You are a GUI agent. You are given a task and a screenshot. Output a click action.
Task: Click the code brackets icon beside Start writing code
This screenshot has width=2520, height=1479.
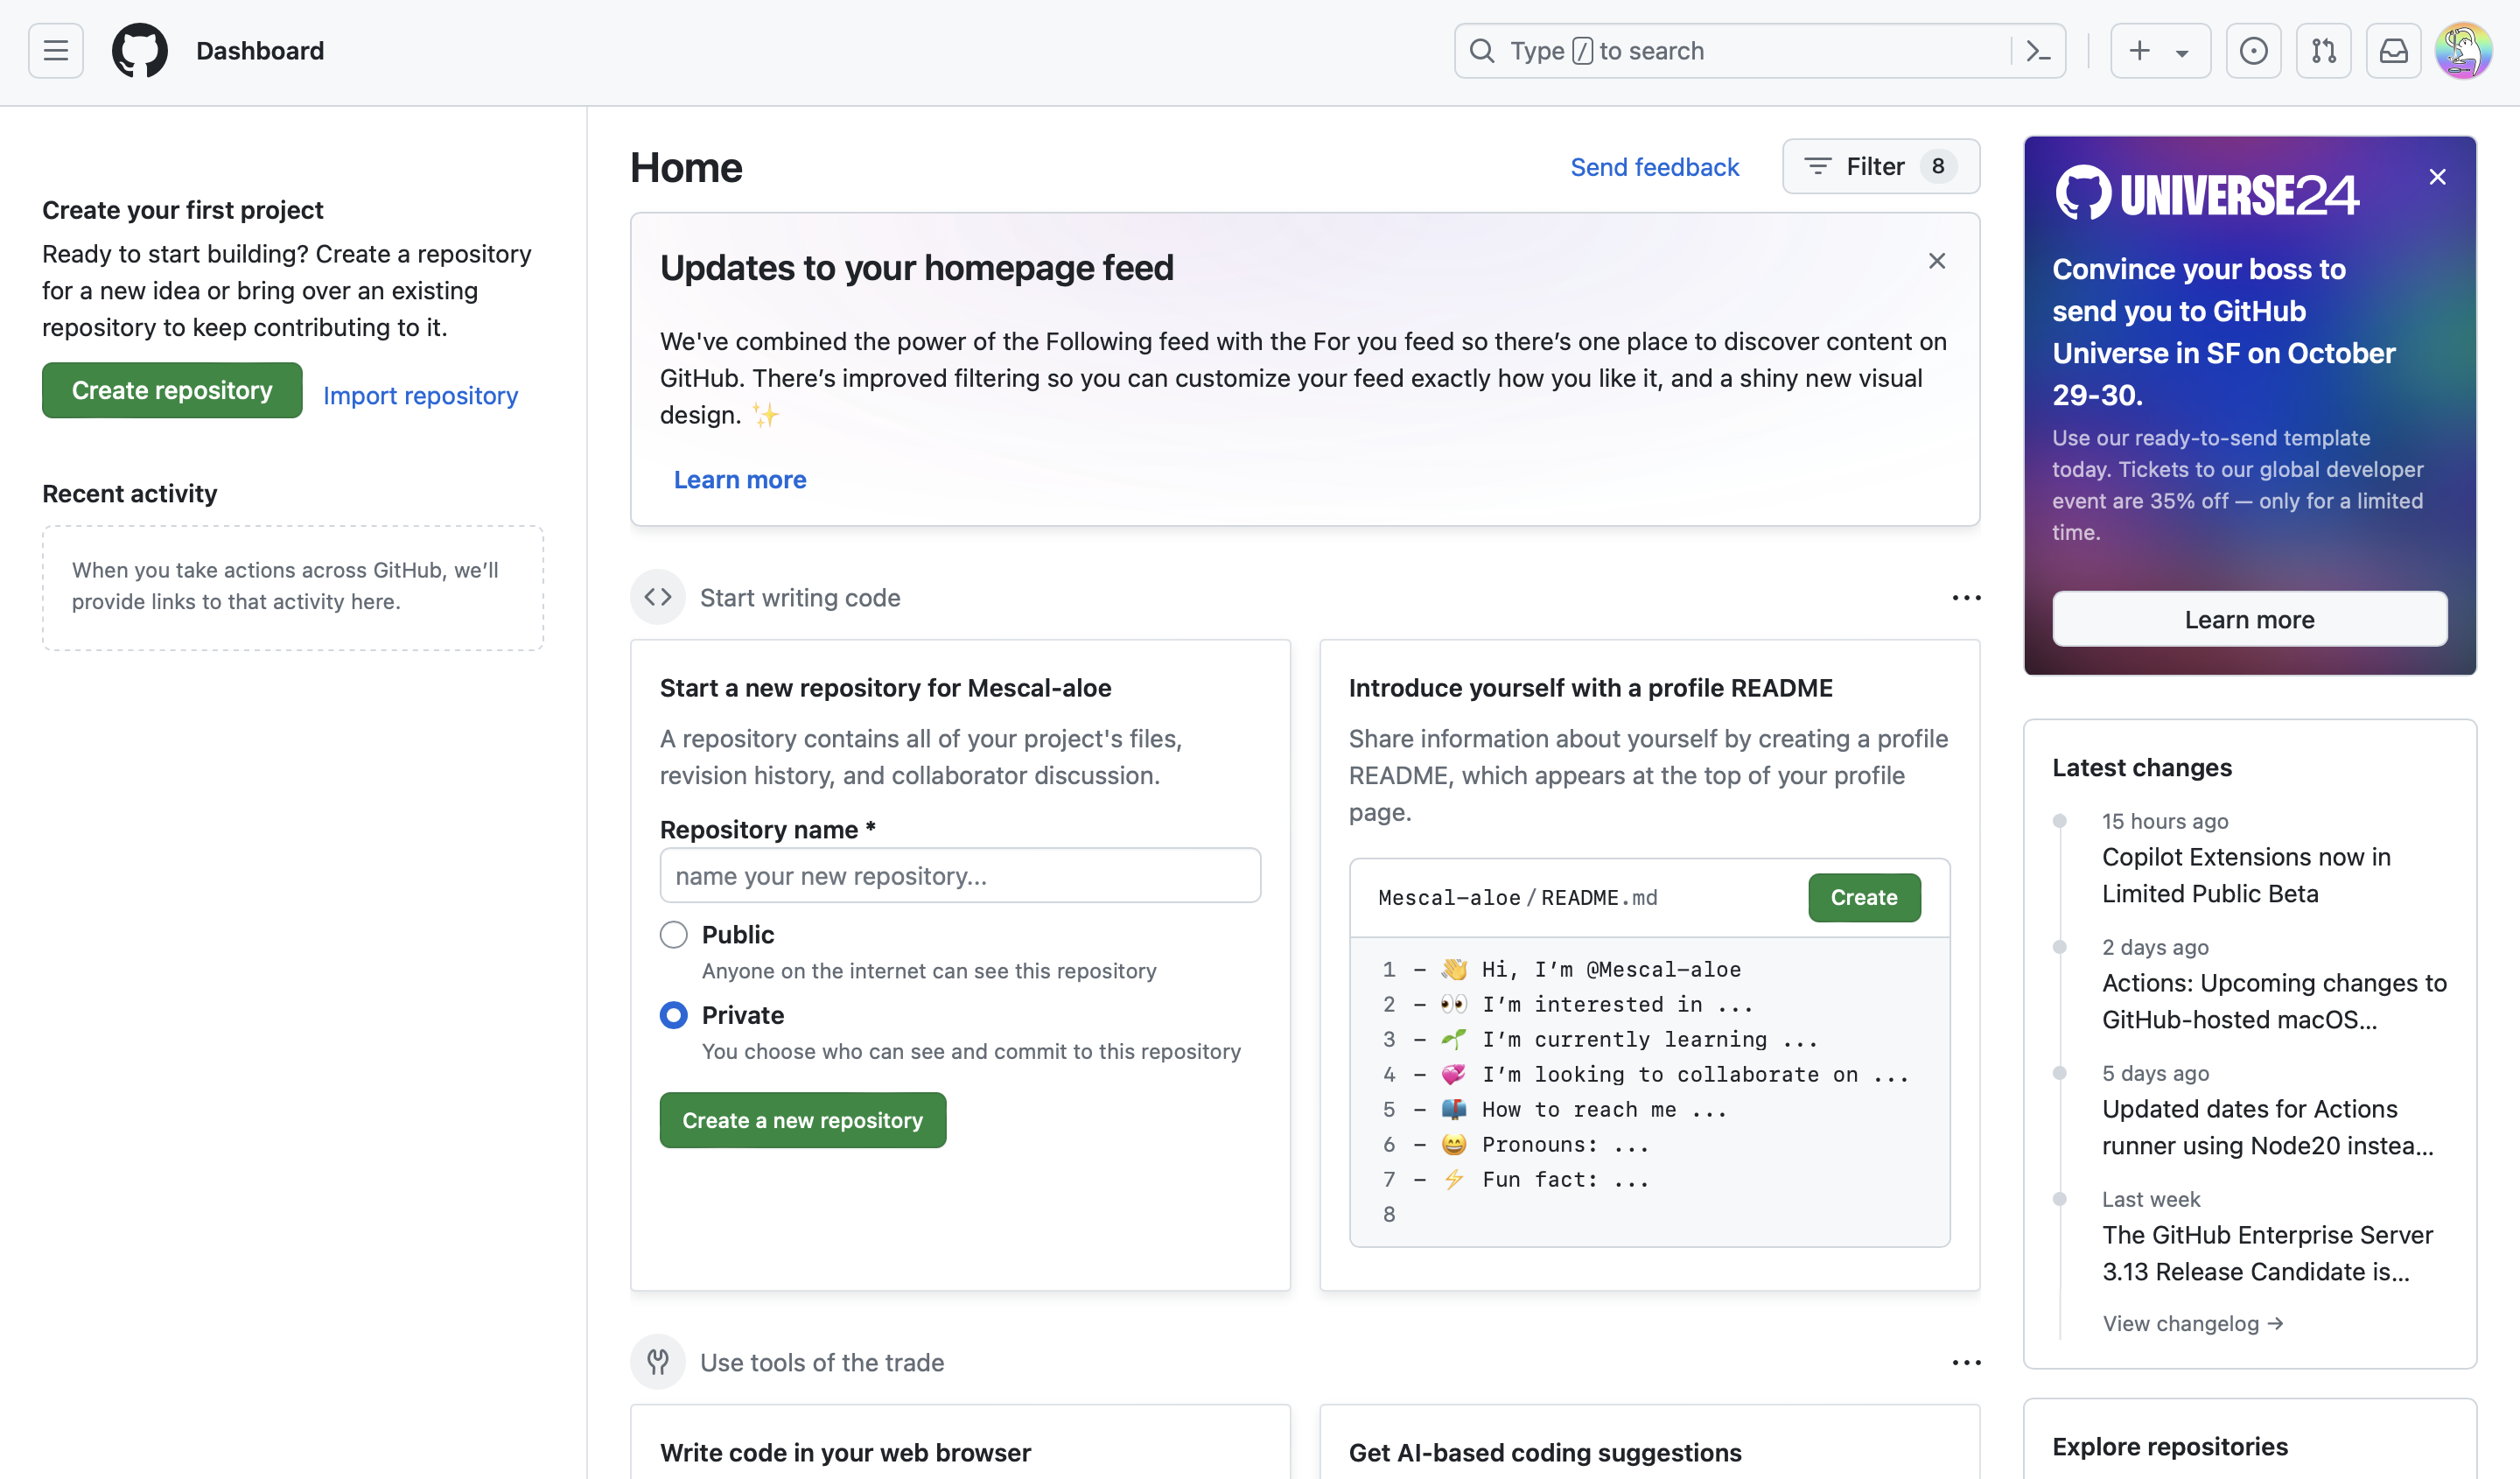(x=658, y=597)
